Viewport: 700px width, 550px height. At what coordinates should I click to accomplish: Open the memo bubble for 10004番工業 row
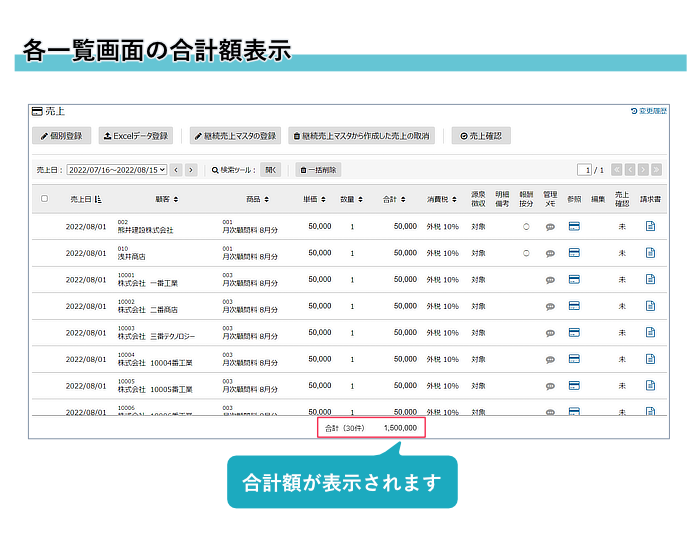tap(550, 359)
